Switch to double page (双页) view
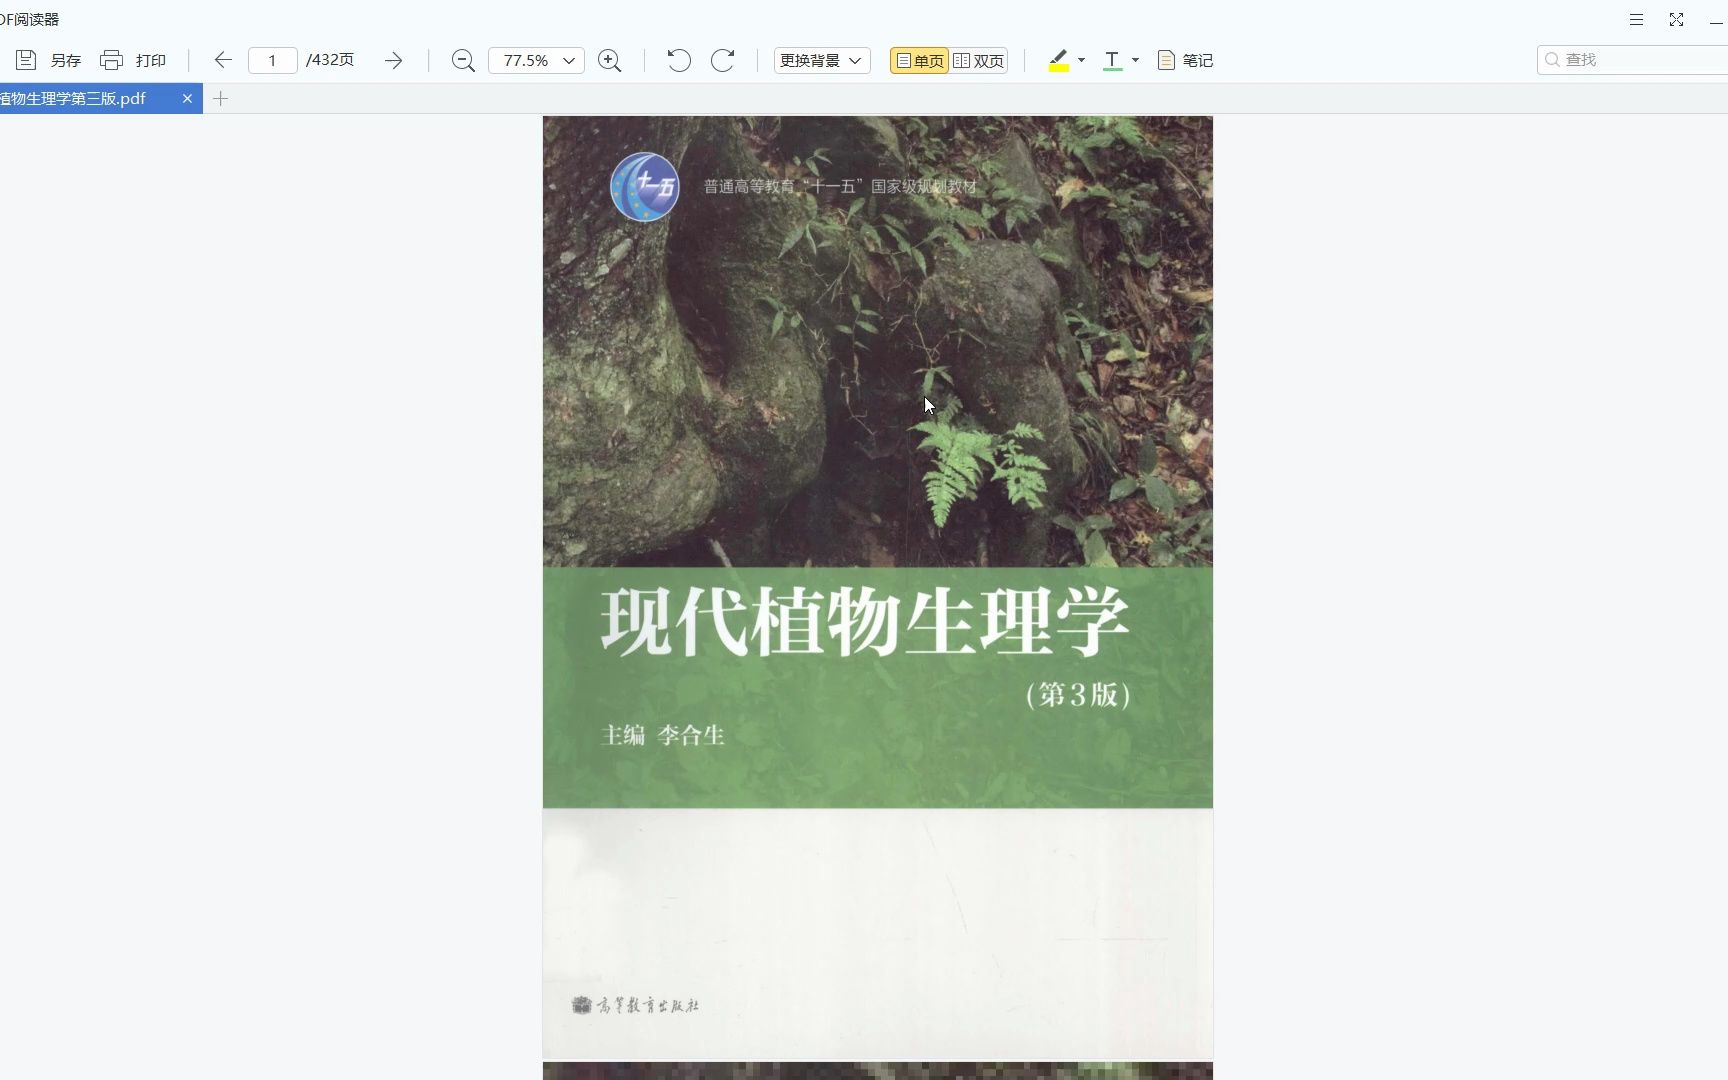Screen dimensions: 1728x1080 point(978,60)
